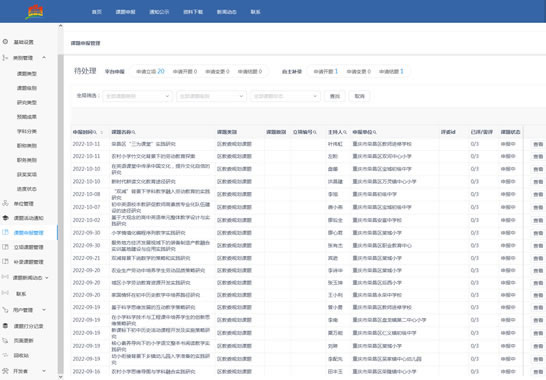Click the 回收站 recycle bin icon

5,355
